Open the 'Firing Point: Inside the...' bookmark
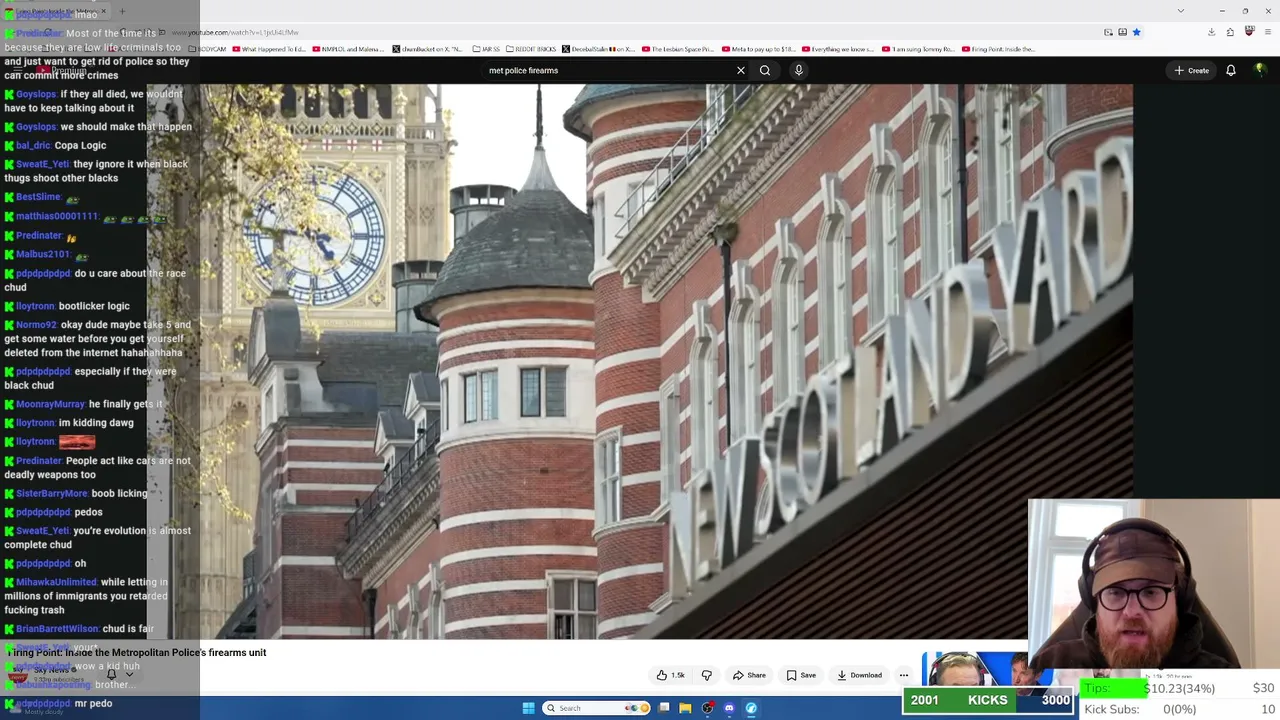The image size is (1280, 720). click(998, 49)
